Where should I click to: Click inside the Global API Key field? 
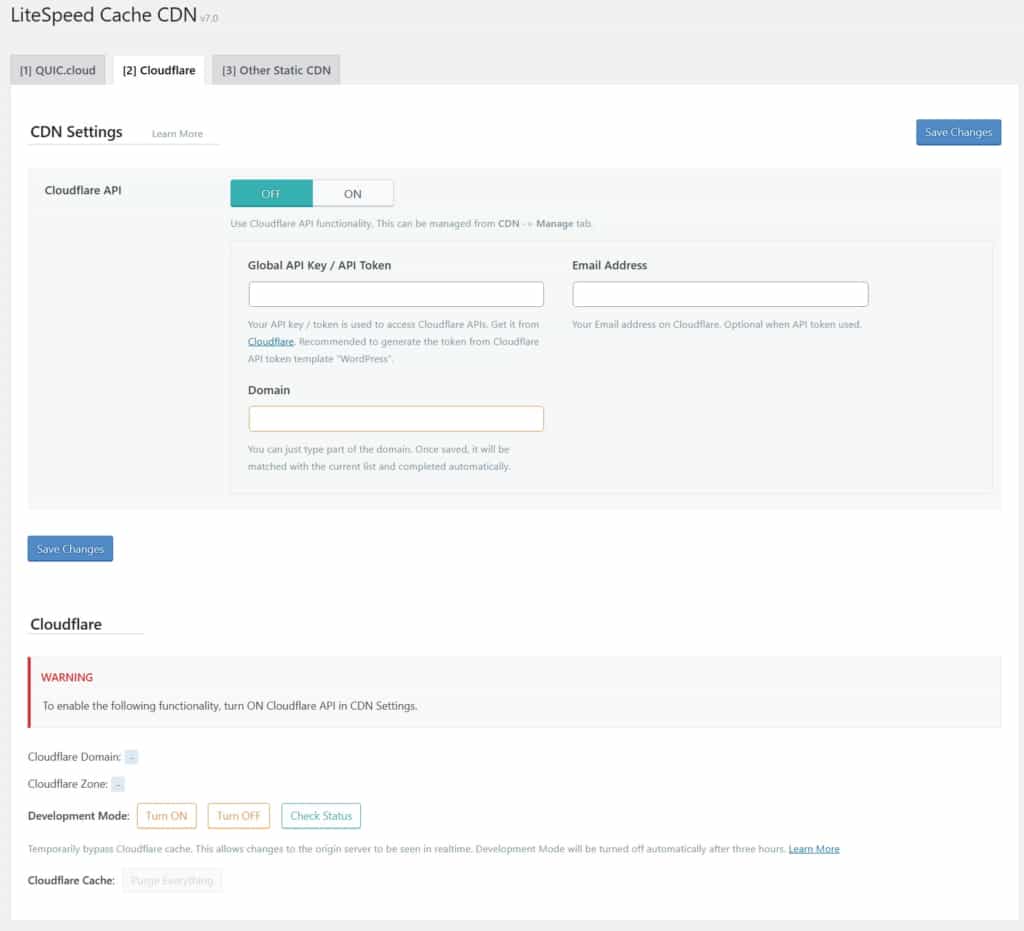tap(396, 293)
